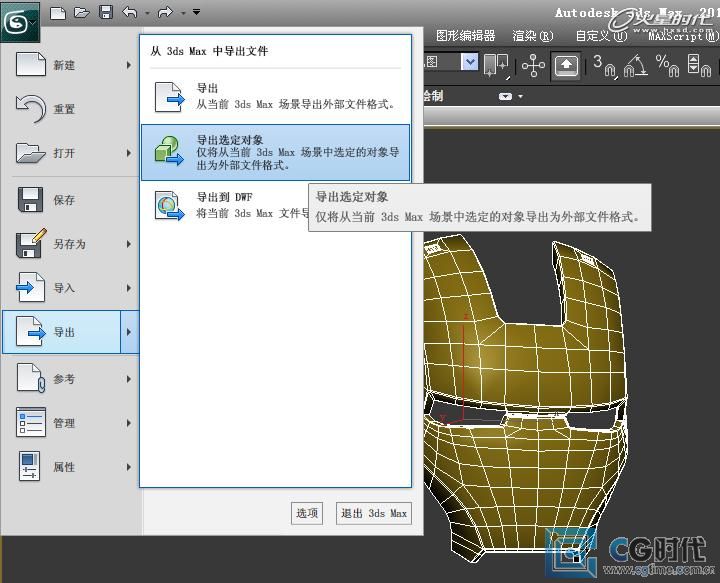Expand the 新建 submenu arrow

(x=129, y=65)
